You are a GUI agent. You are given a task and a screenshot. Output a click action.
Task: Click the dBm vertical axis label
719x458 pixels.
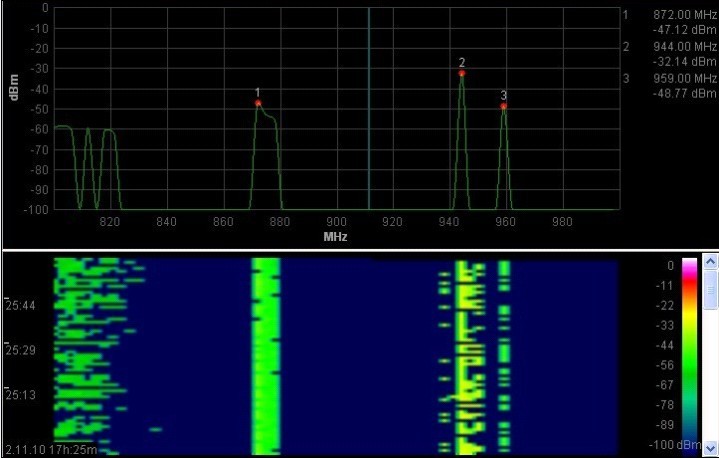[14, 87]
